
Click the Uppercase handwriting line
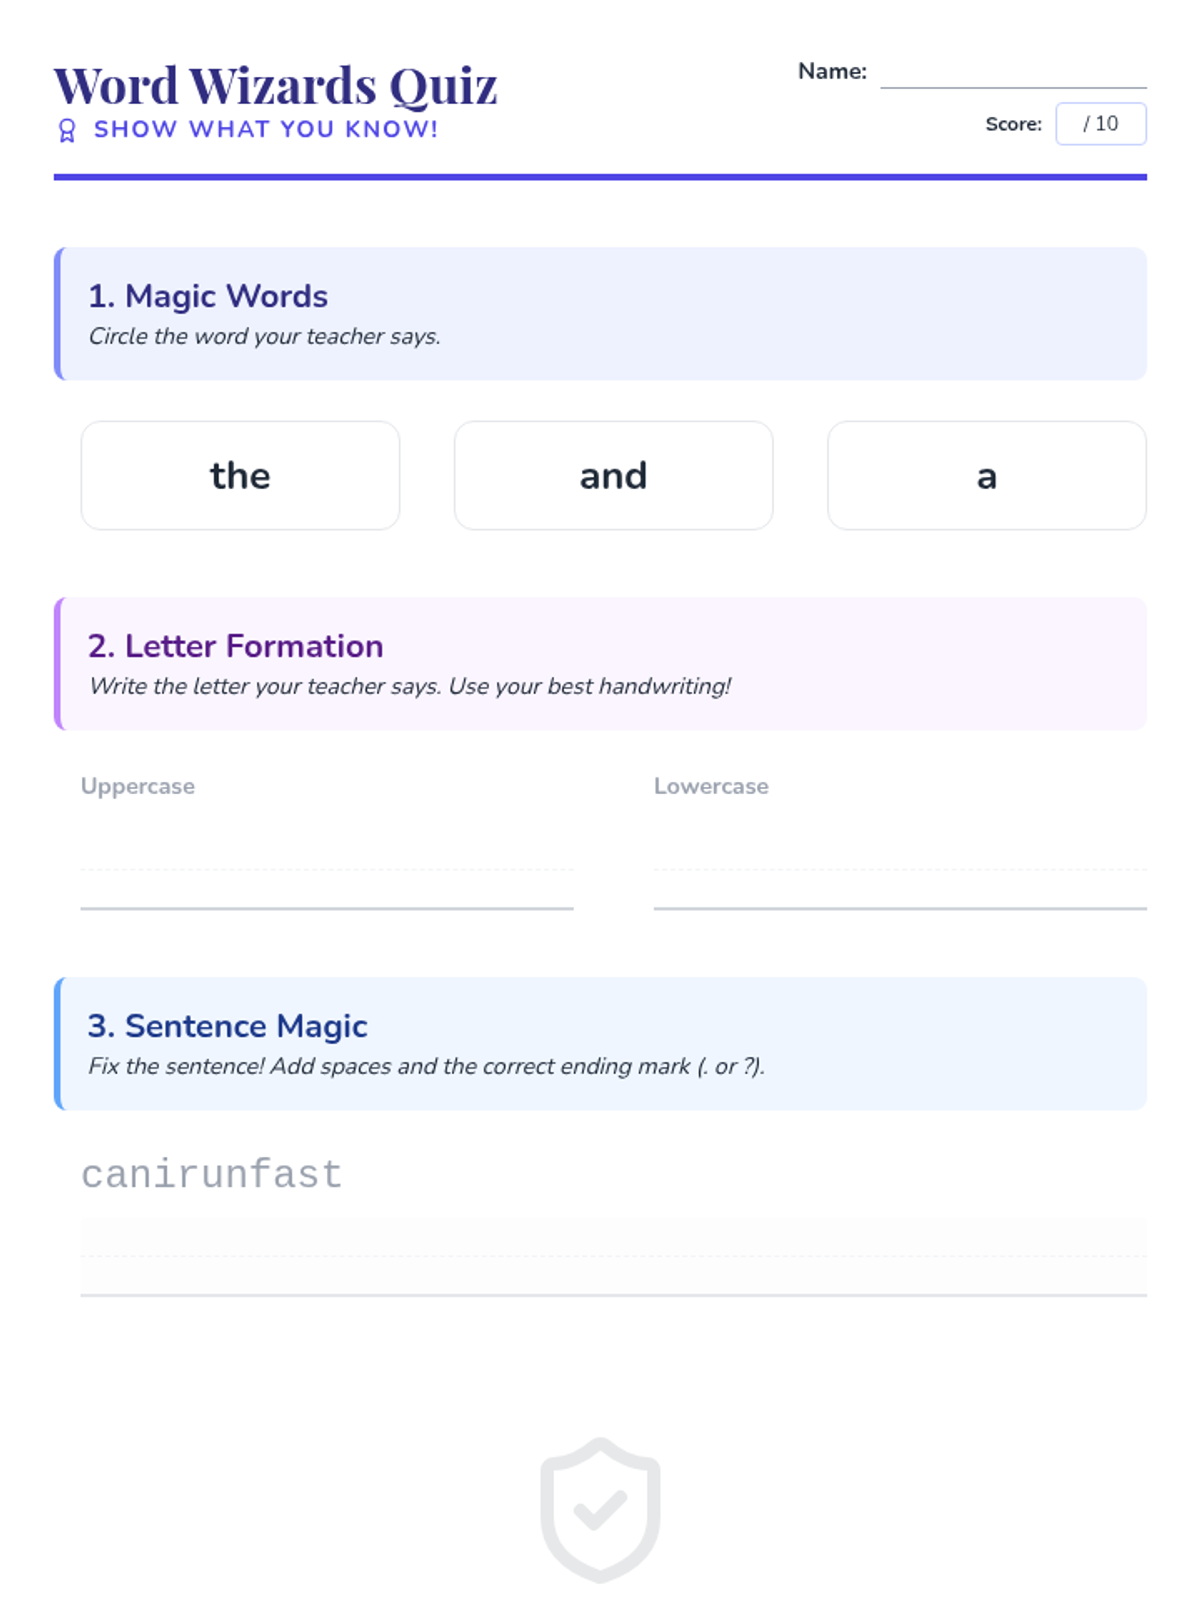(327, 870)
